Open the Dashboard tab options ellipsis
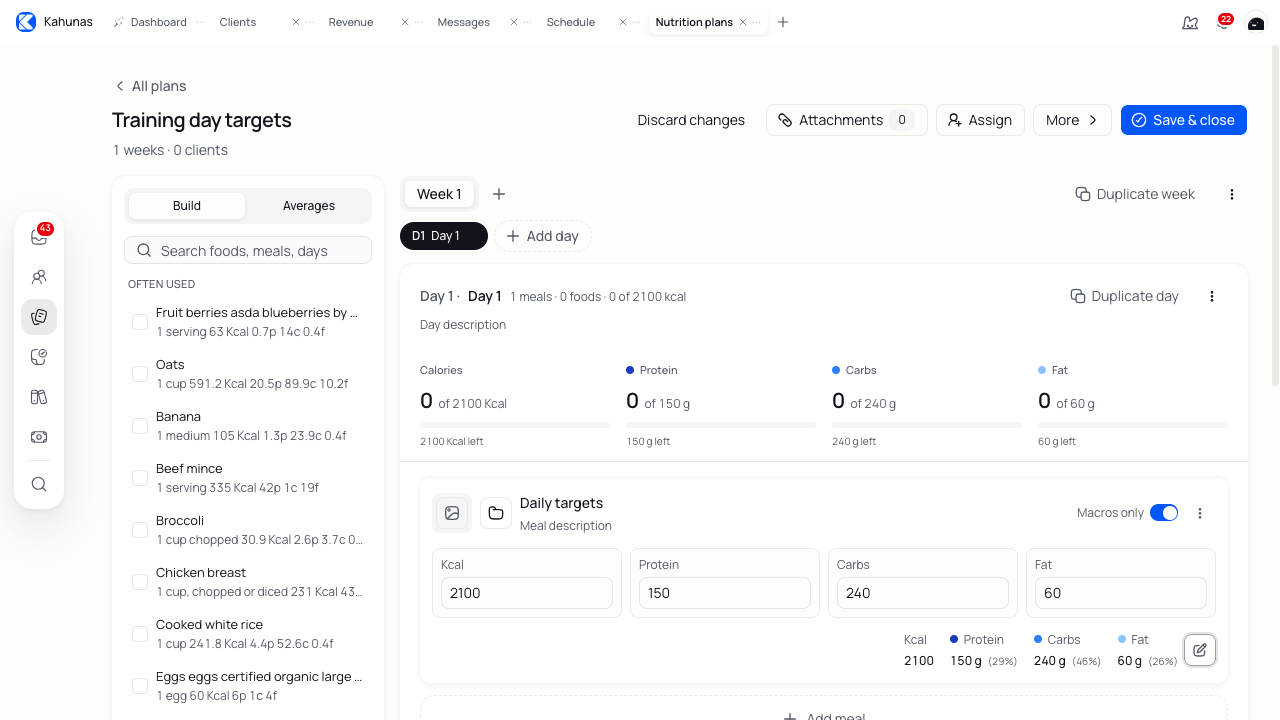The width and height of the screenshot is (1280, 720). click(x=200, y=22)
